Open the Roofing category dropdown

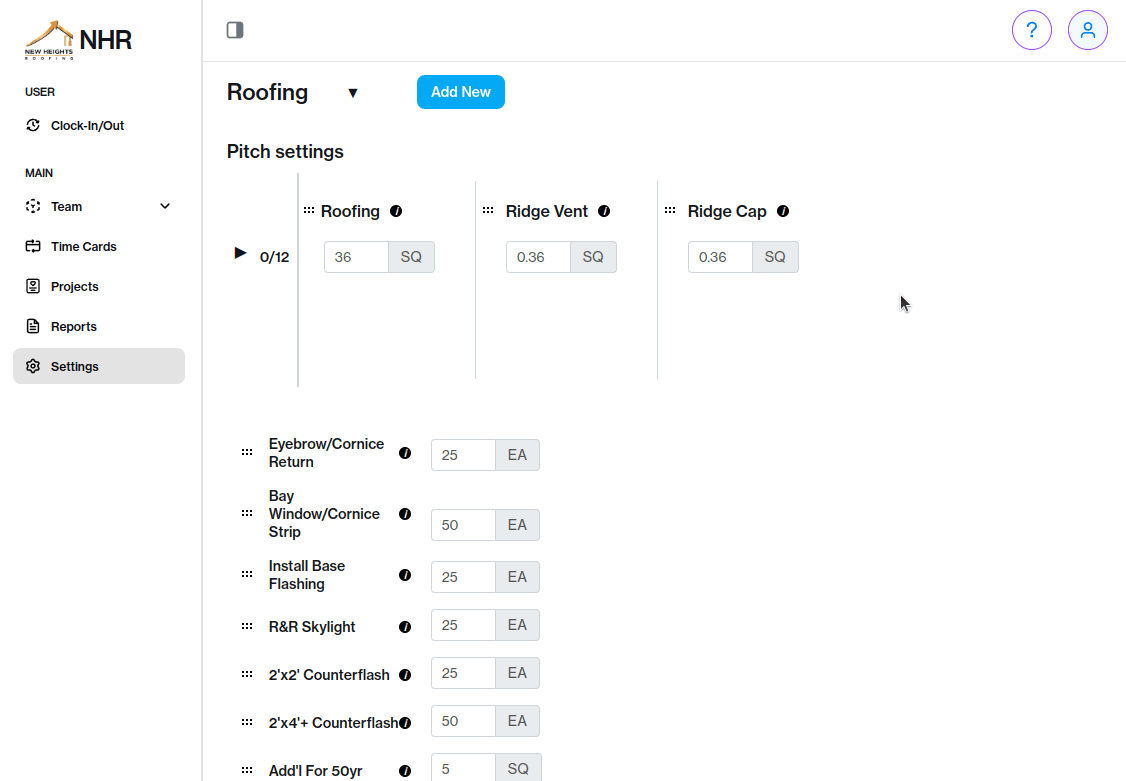(353, 92)
